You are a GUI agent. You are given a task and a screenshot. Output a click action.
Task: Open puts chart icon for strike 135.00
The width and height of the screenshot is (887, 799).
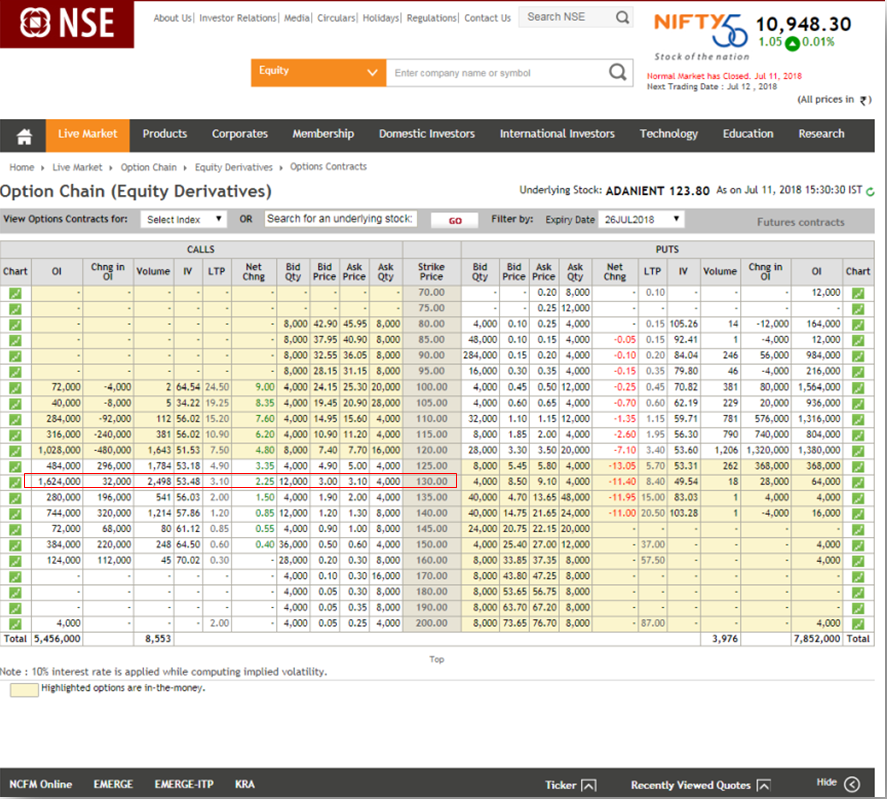pyautogui.click(x=858, y=498)
